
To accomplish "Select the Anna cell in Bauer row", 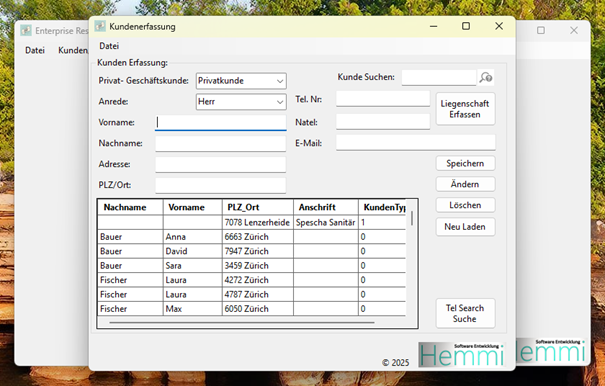I will pos(193,237).
